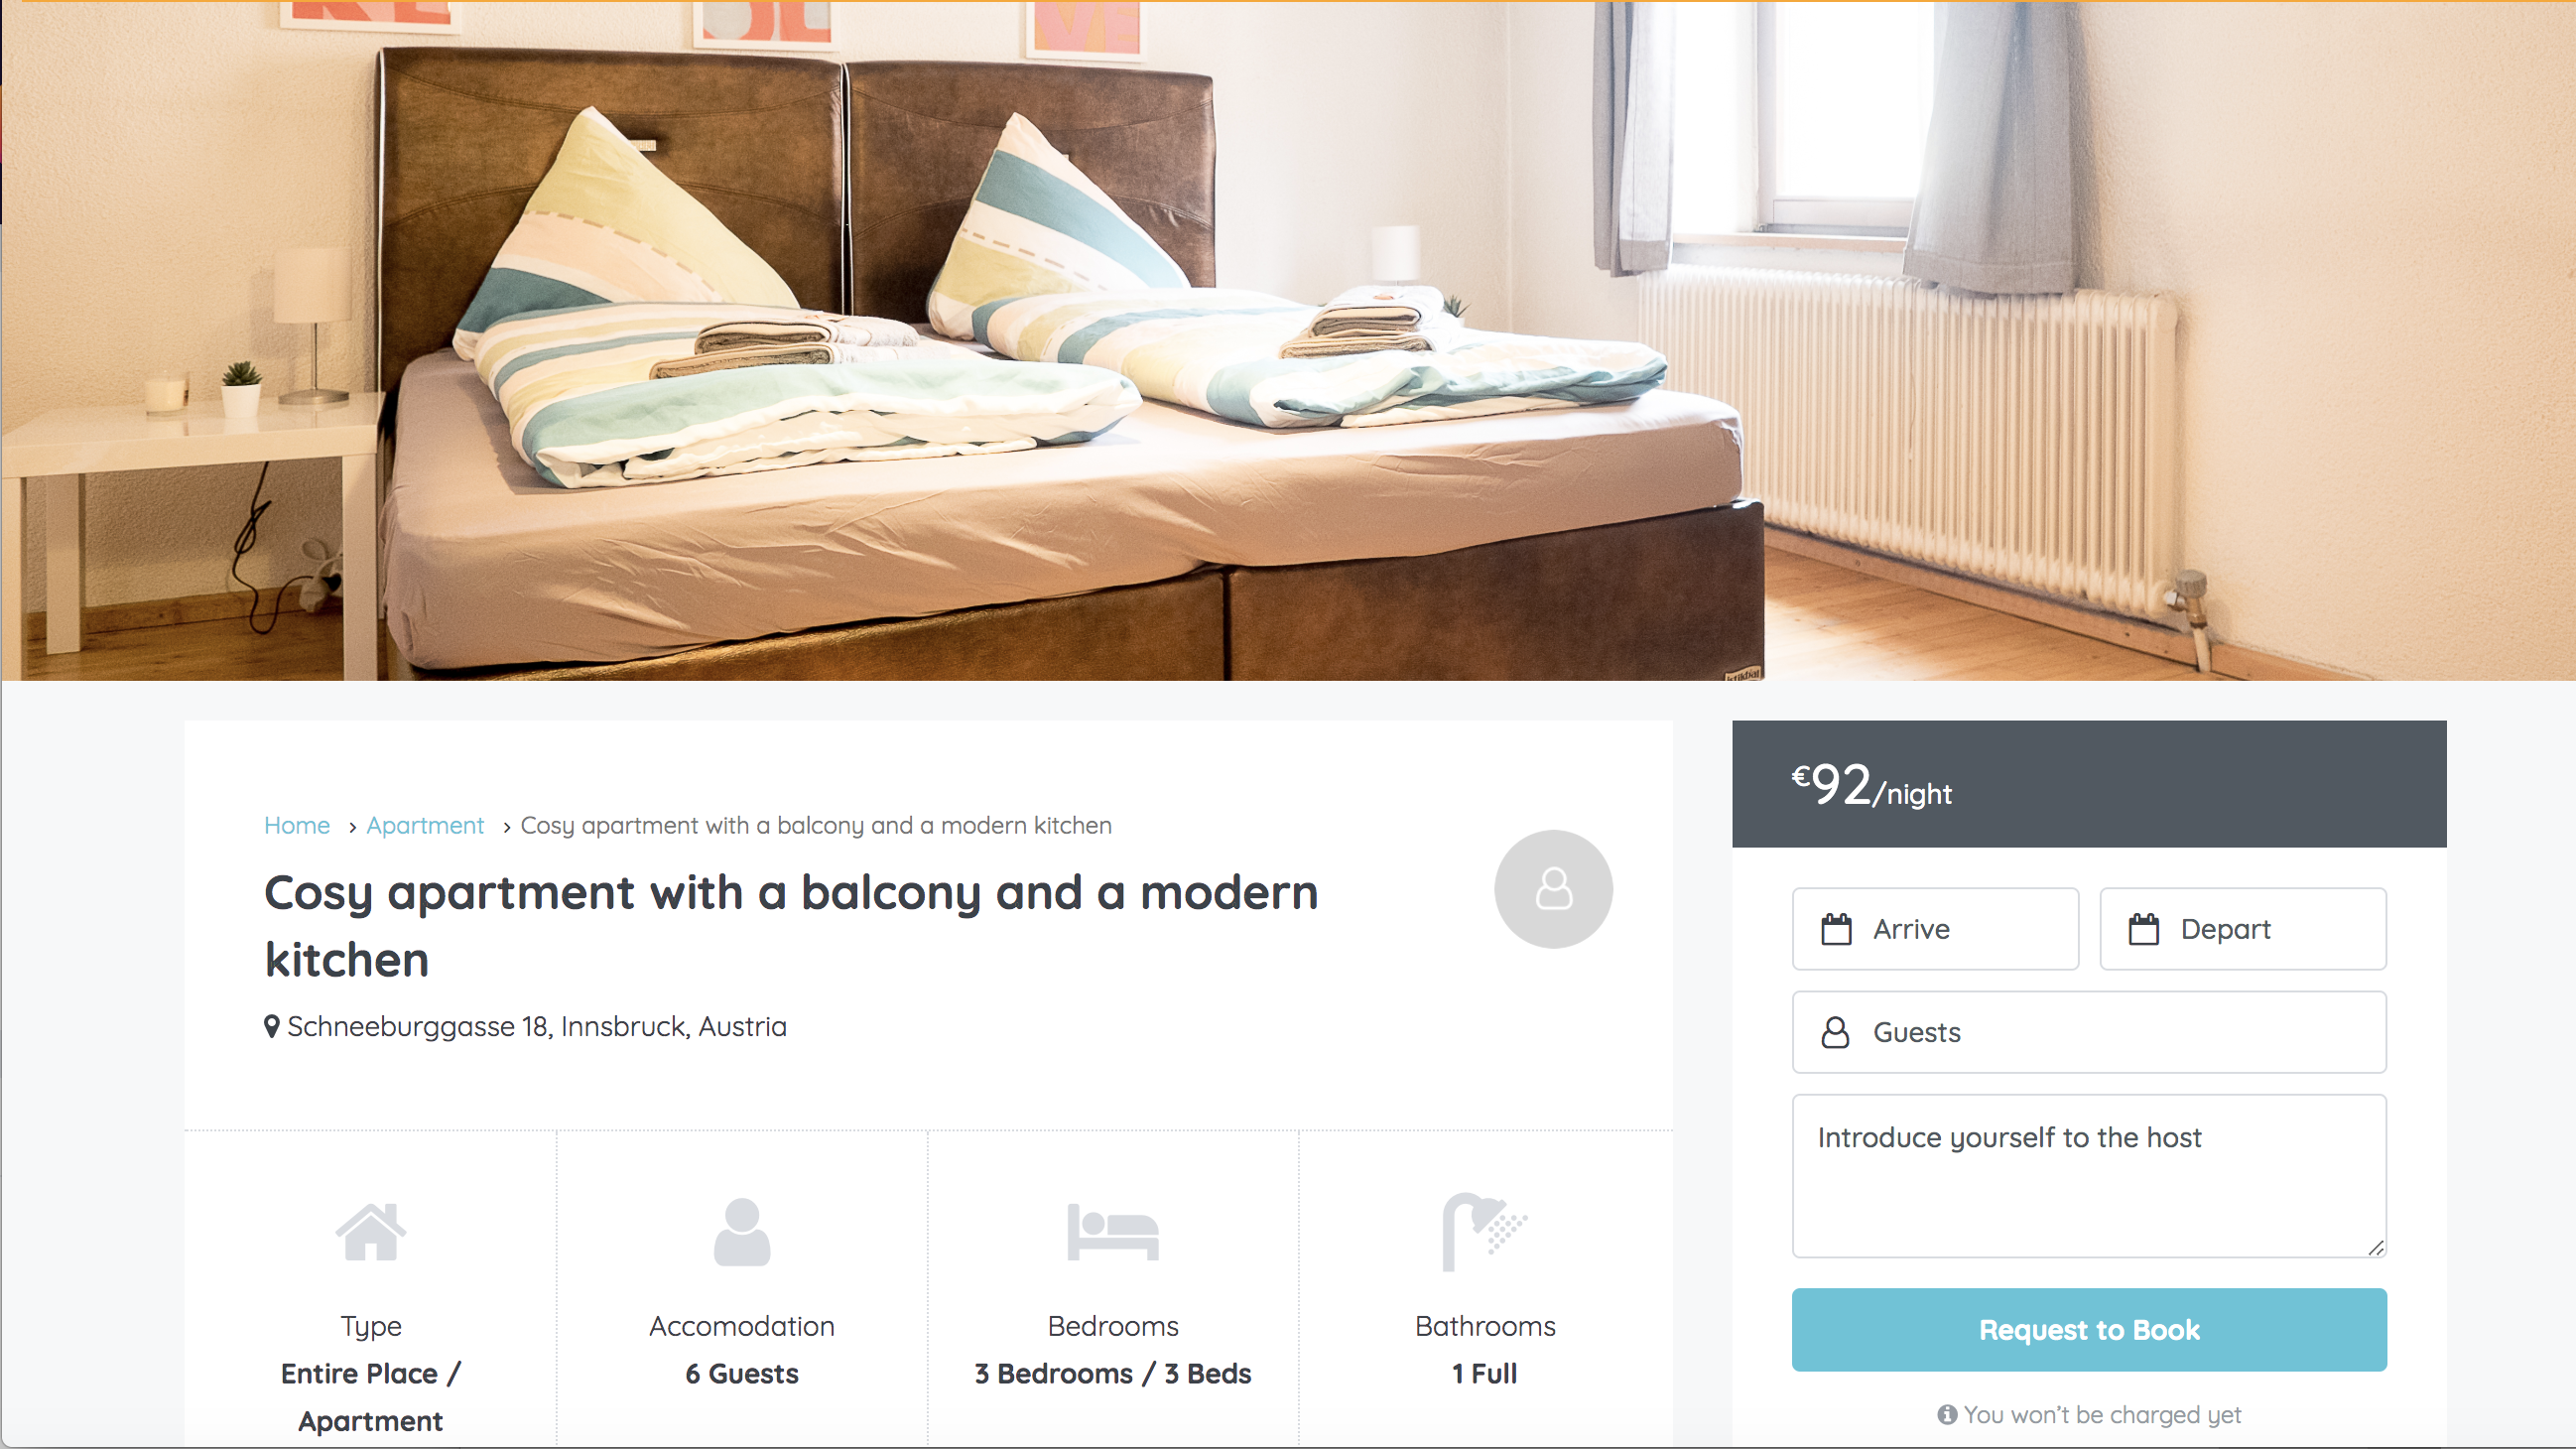Open the Depart date picker
This screenshot has width=2576, height=1449.
[x=2243, y=929]
